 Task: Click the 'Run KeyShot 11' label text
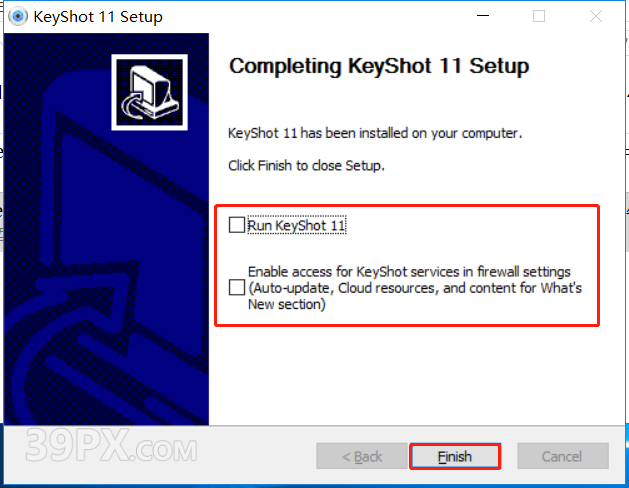(x=296, y=225)
